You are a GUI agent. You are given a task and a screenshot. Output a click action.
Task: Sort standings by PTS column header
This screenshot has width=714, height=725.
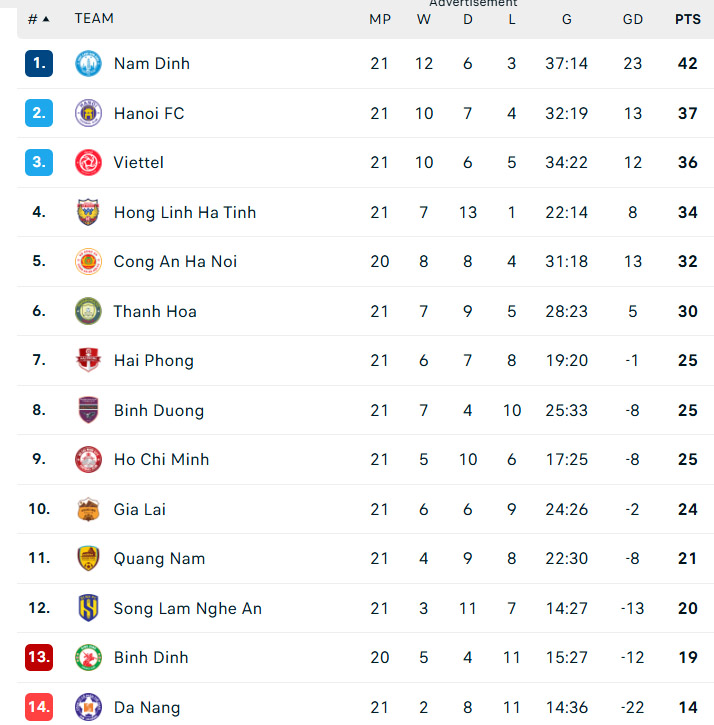click(687, 19)
